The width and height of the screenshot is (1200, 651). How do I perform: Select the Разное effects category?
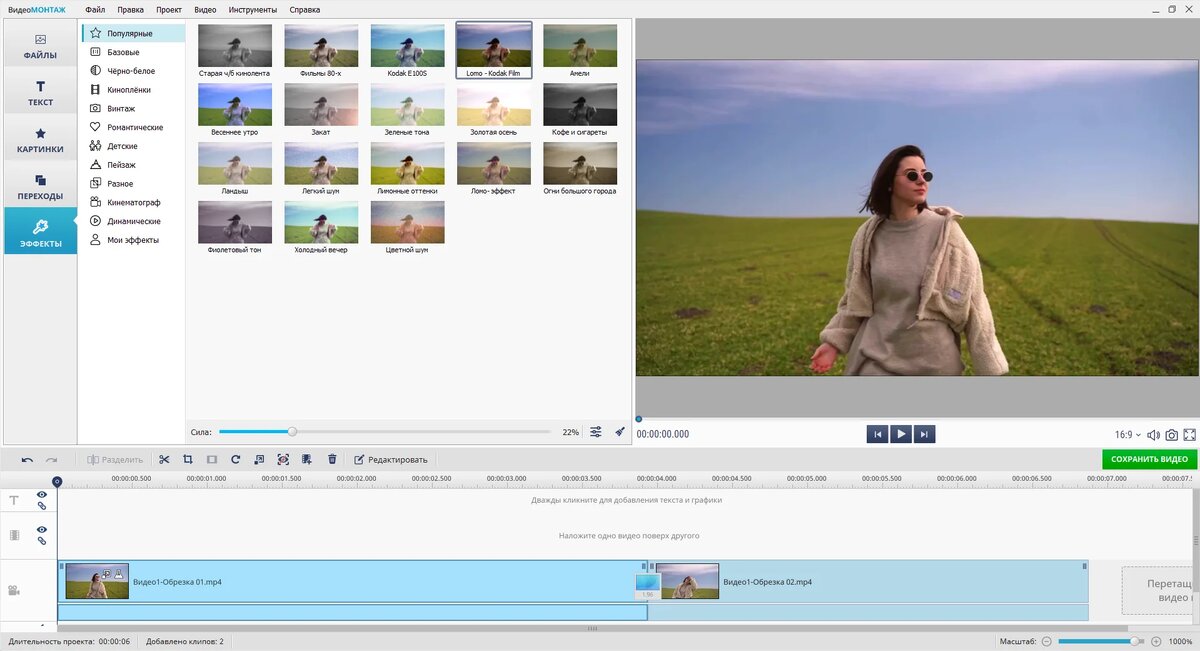point(133,184)
